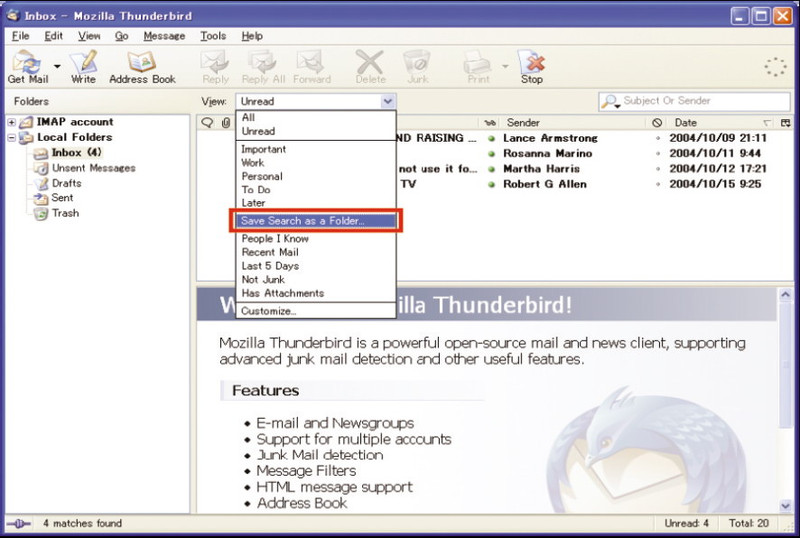Click the Stop toolbar icon

(x=532, y=67)
